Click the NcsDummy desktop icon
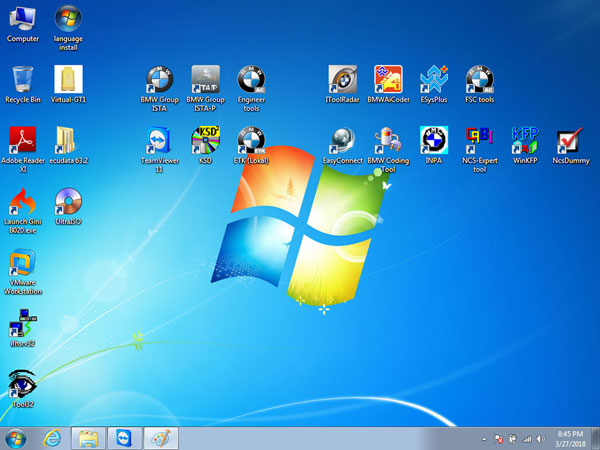This screenshot has height=450, width=600. click(x=570, y=141)
